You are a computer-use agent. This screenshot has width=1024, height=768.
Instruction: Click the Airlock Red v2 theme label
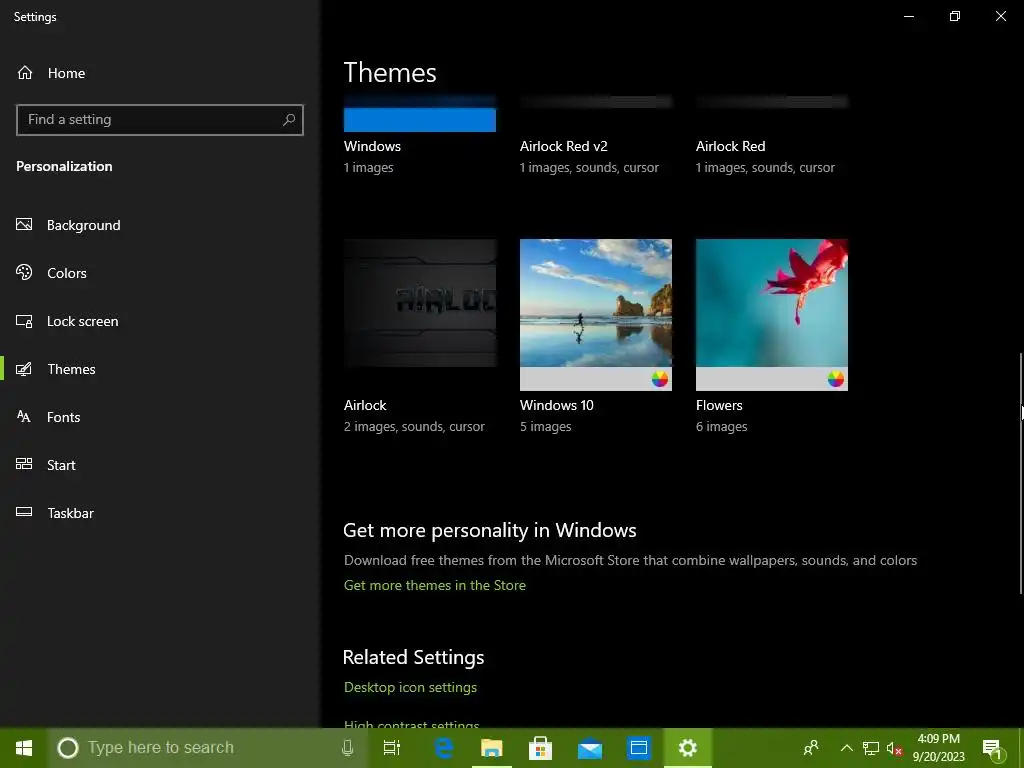(x=564, y=146)
